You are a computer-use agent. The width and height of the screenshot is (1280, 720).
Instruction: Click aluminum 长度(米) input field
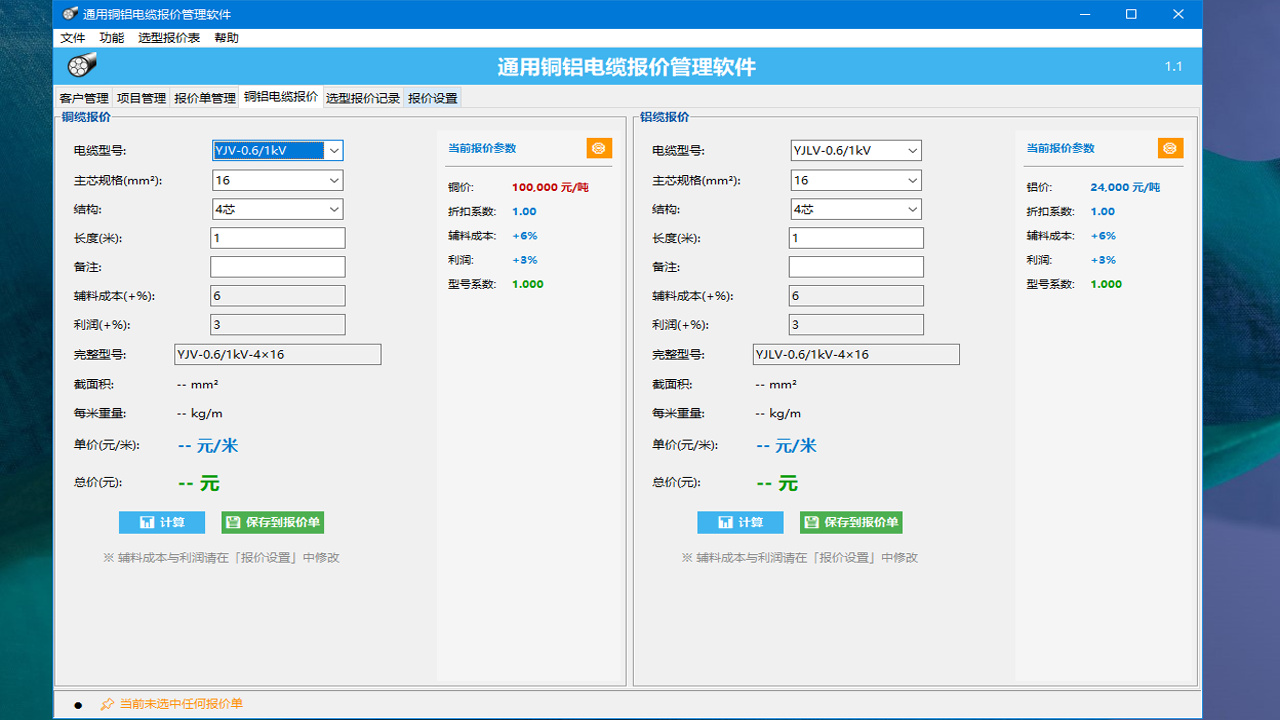856,238
